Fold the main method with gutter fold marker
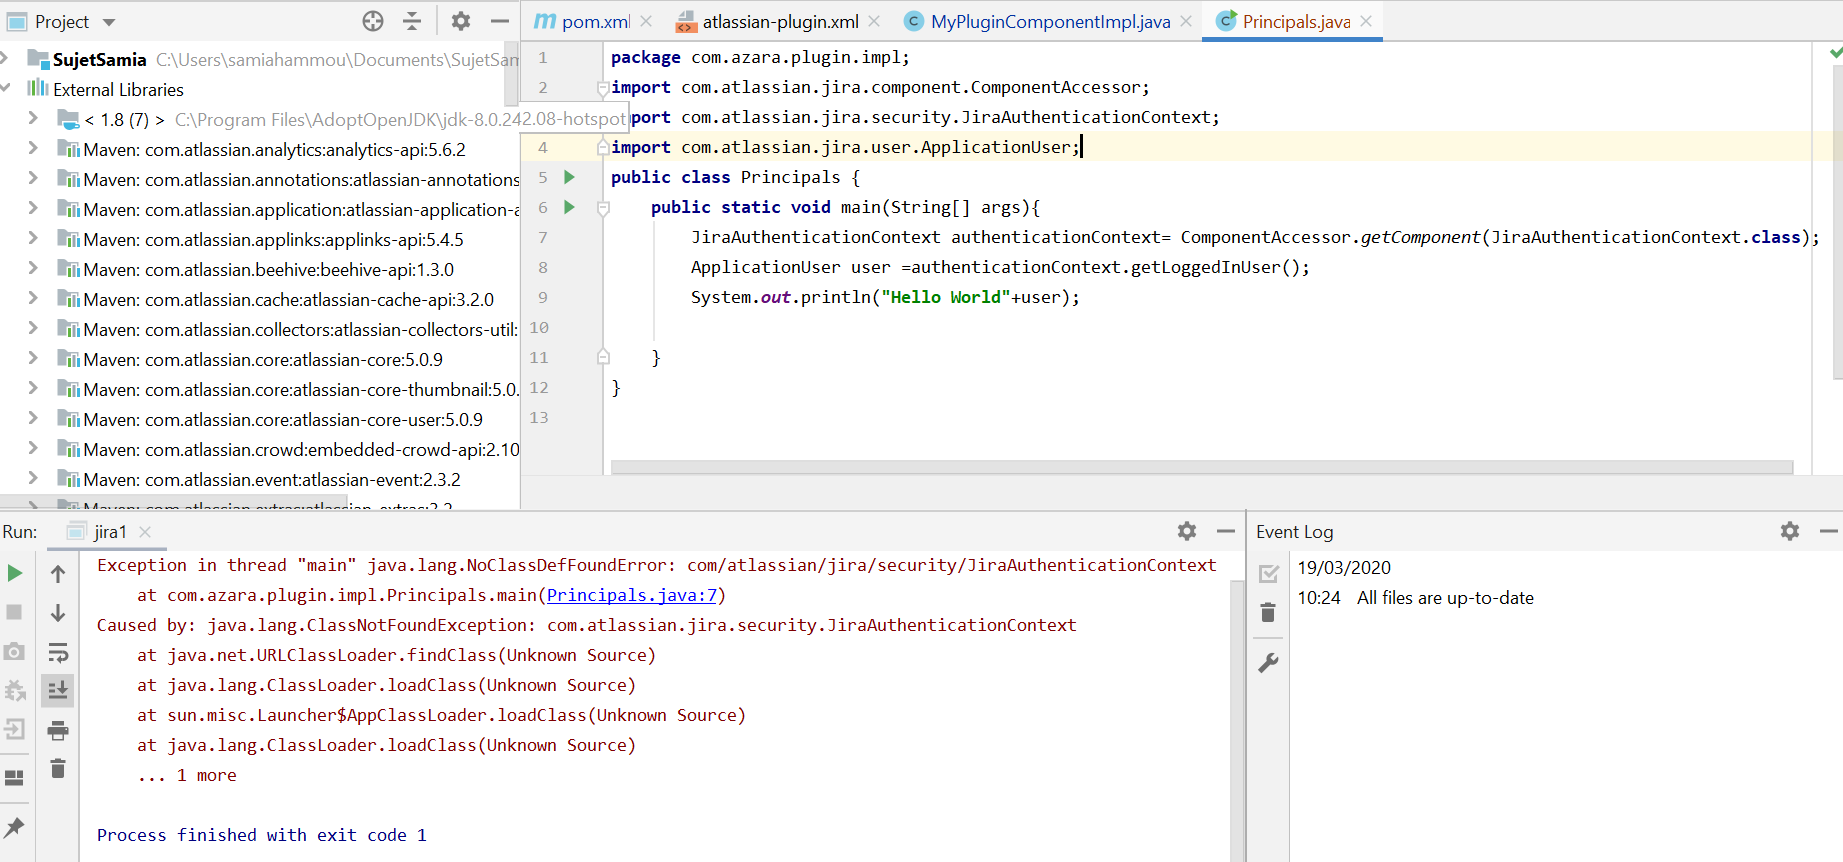This screenshot has width=1843, height=862. (x=603, y=208)
